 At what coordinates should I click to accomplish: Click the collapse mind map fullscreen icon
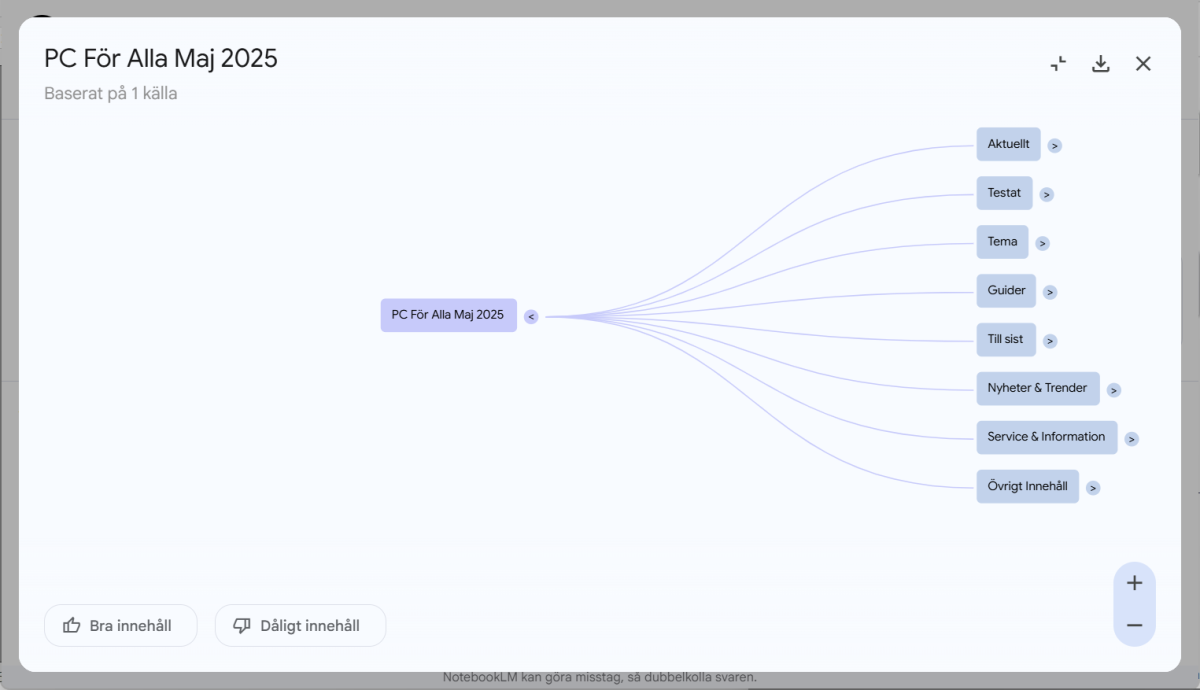click(x=1058, y=64)
